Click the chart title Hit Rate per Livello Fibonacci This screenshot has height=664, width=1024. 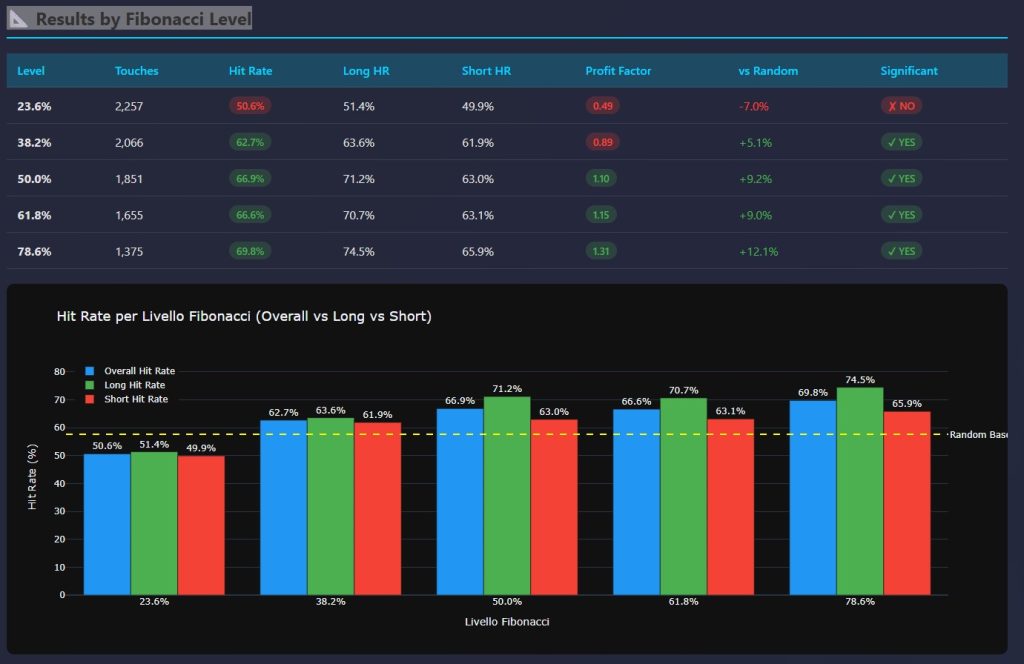pos(245,316)
